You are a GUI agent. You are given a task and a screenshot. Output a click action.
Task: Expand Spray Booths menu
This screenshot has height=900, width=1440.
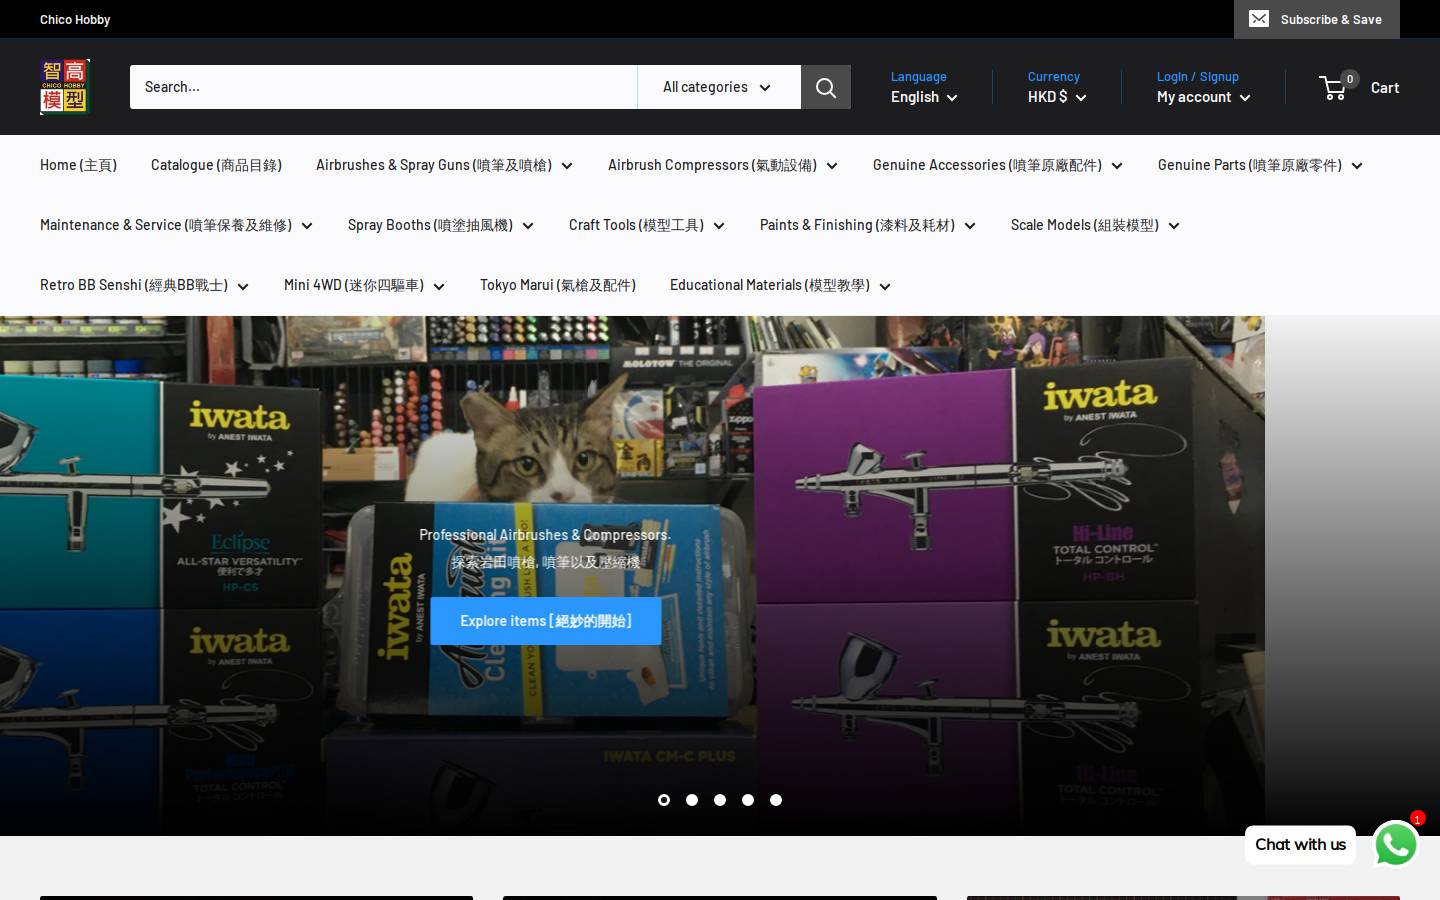click(x=441, y=225)
